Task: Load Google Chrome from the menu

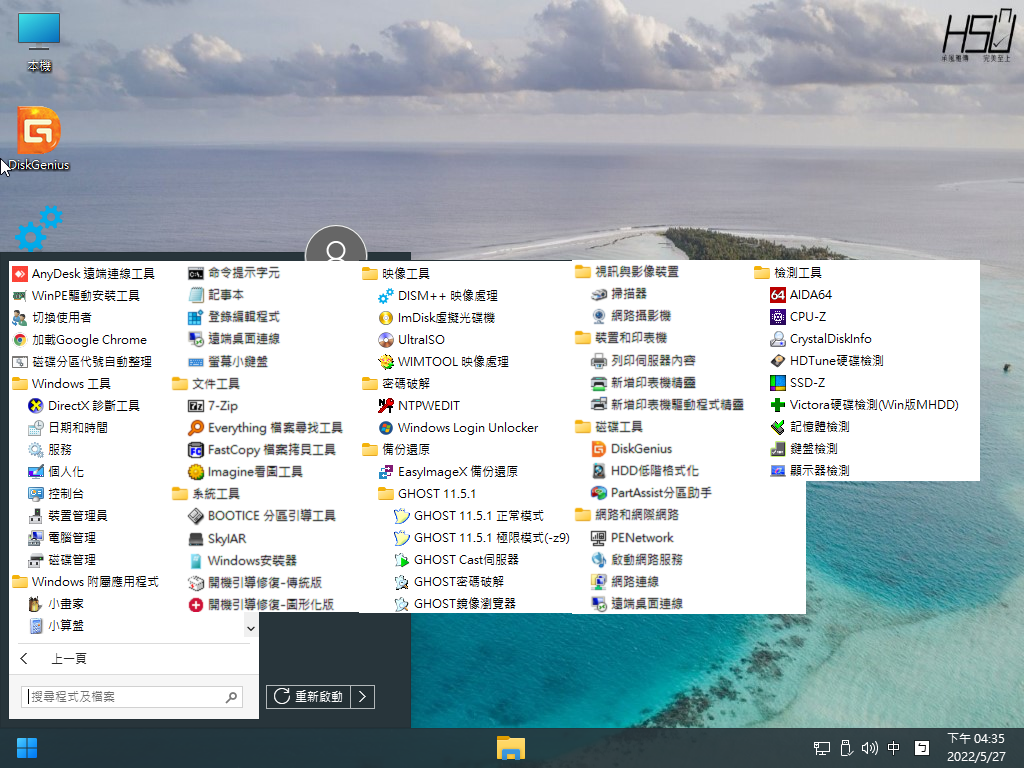Action: 80,340
